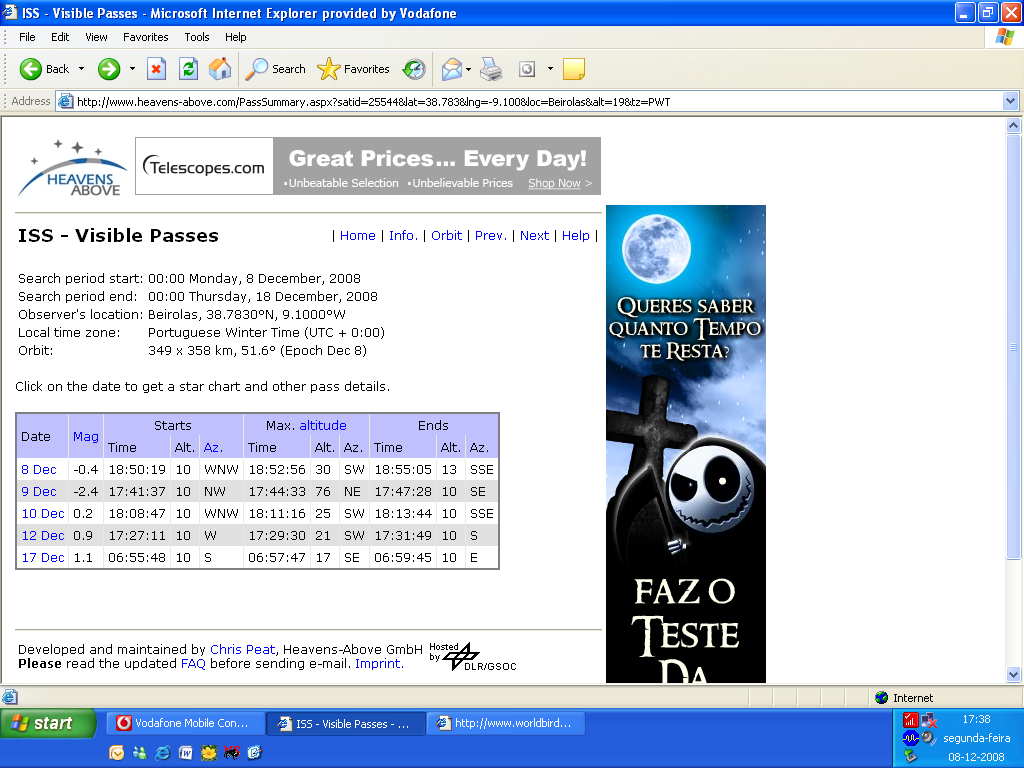Click the Safely Remove Hardware tray icon
The height and width of the screenshot is (768, 1024).
910,757
